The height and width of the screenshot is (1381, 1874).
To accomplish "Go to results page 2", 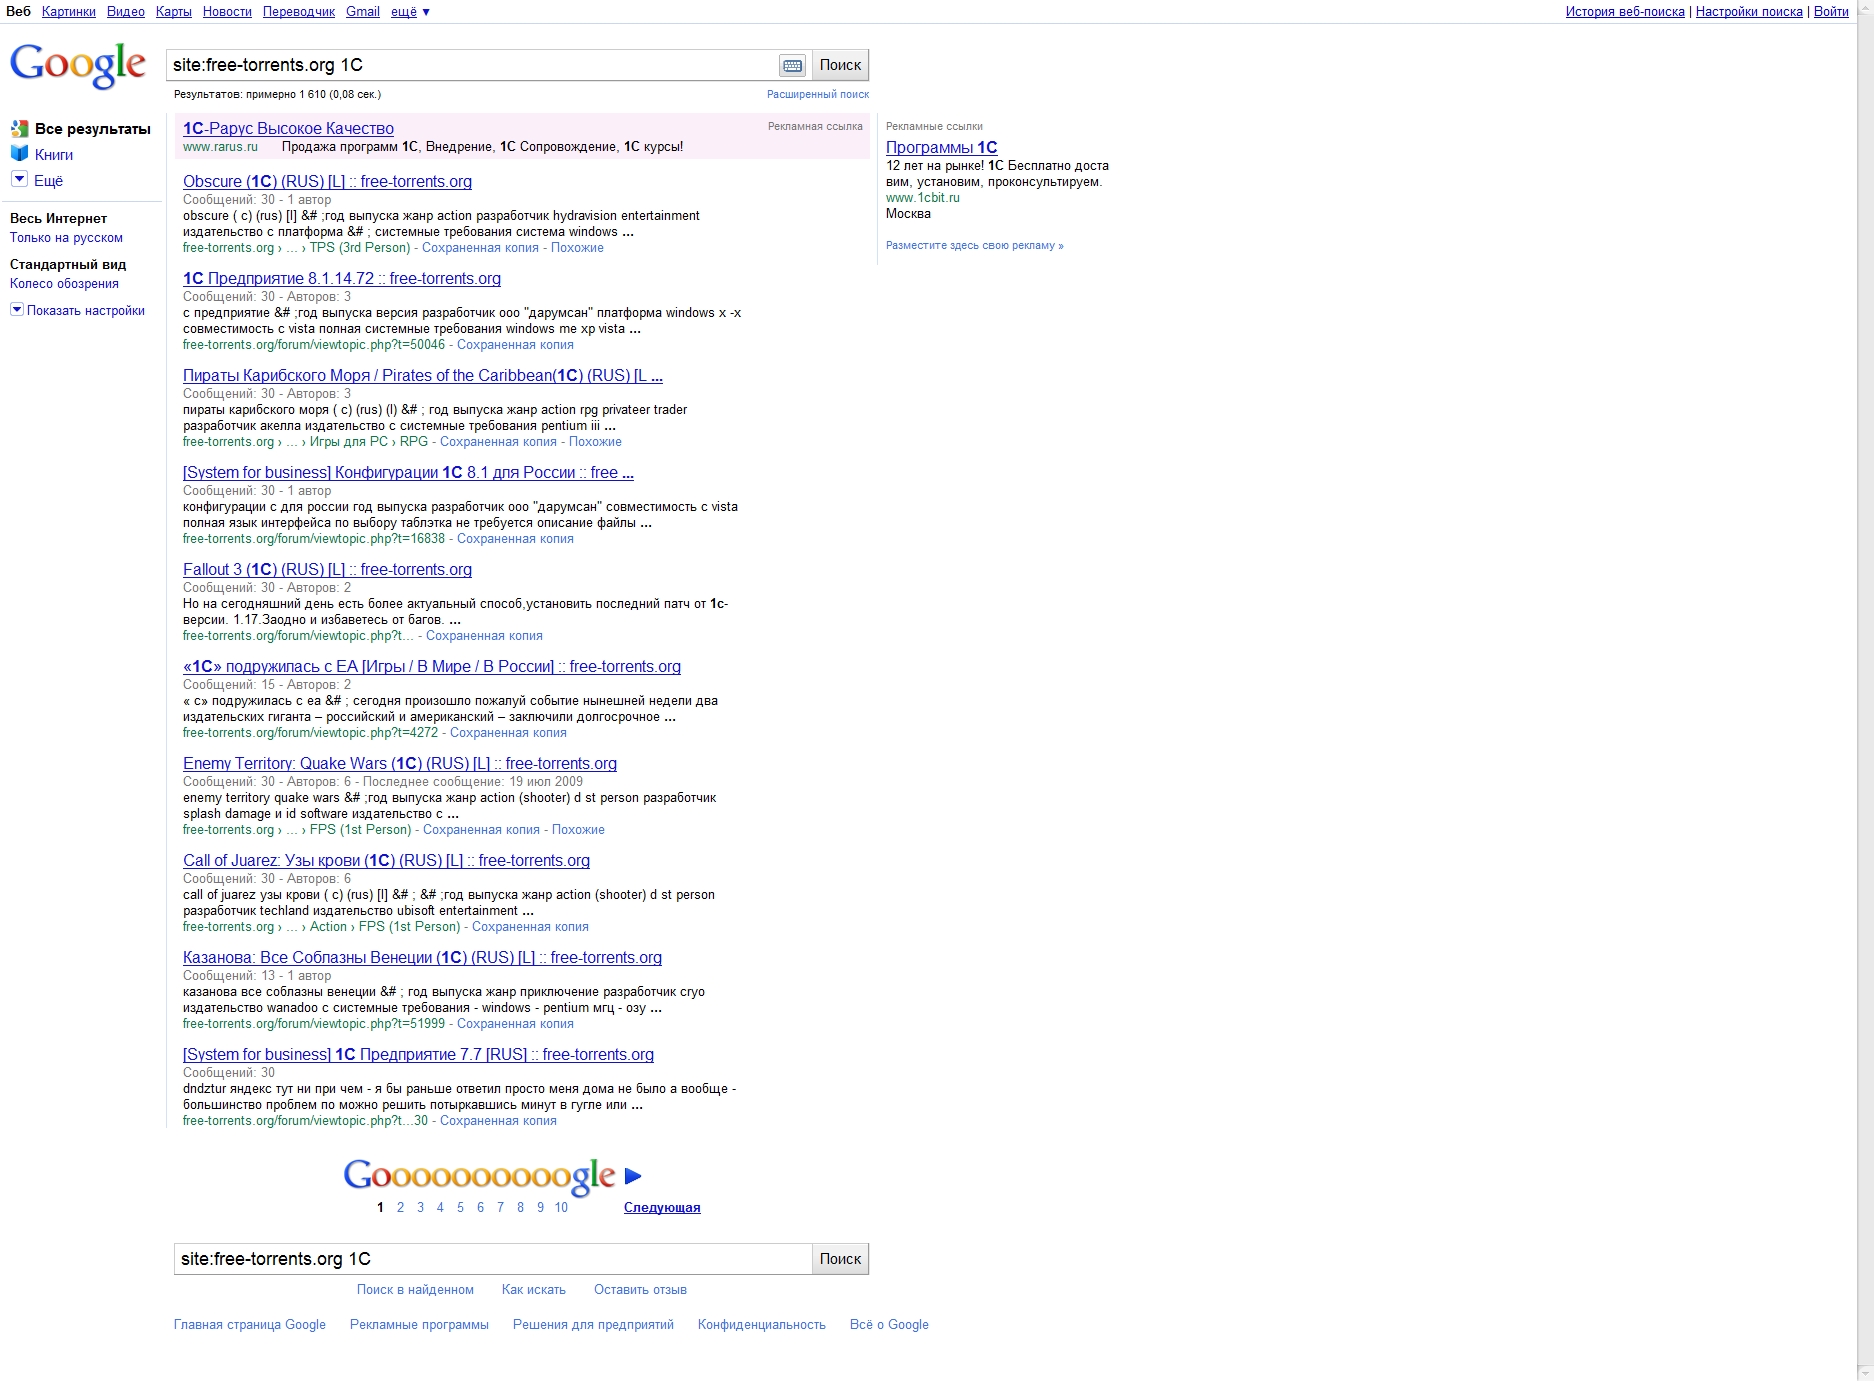I will click(400, 1208).
